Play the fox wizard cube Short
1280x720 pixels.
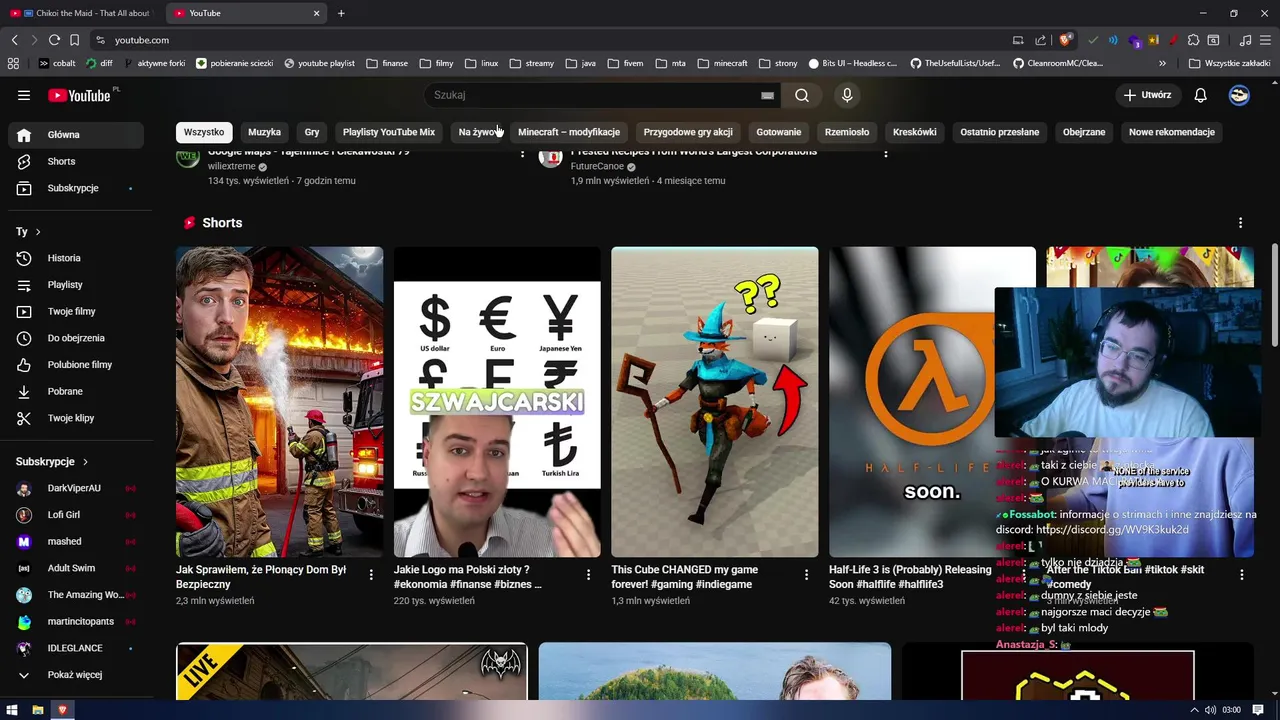tap(715, 402)
